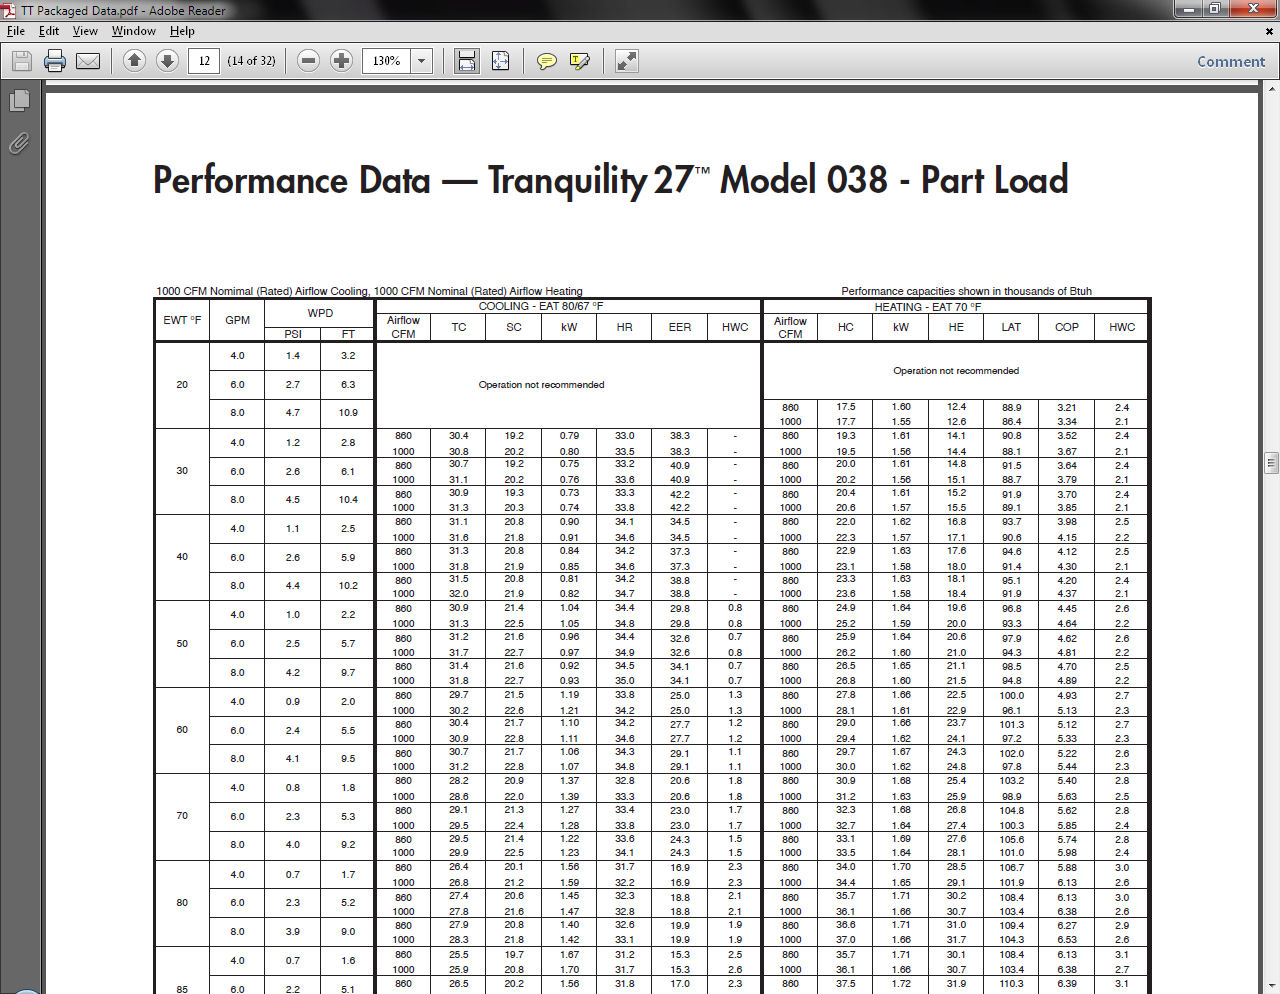Screen dimensions: 1280x994
Task: Click the page number field showing 12
Action: coord(204,61)
